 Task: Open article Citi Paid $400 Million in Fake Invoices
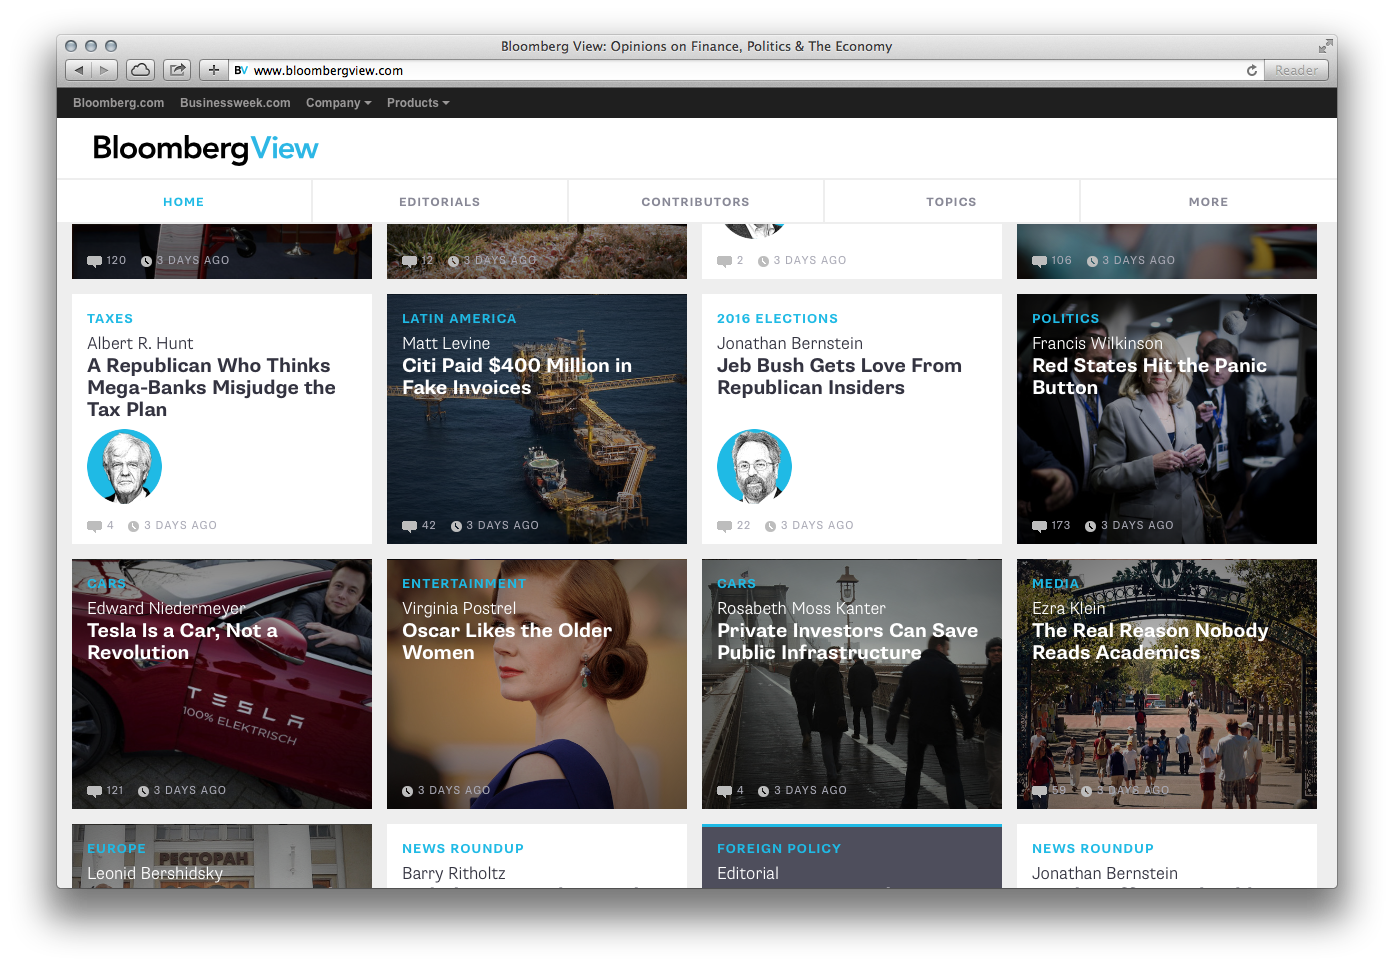[517, 377]
